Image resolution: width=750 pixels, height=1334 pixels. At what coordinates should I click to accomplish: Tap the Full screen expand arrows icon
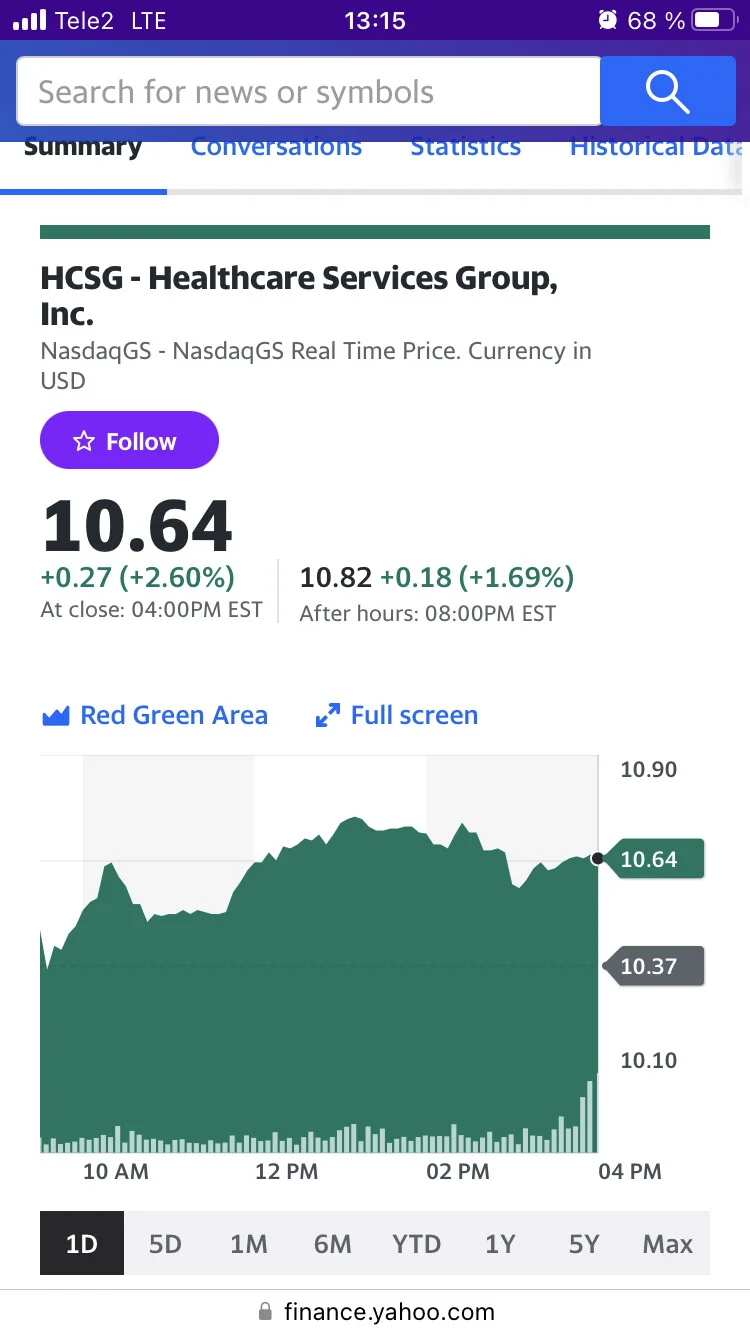(327, 716)
